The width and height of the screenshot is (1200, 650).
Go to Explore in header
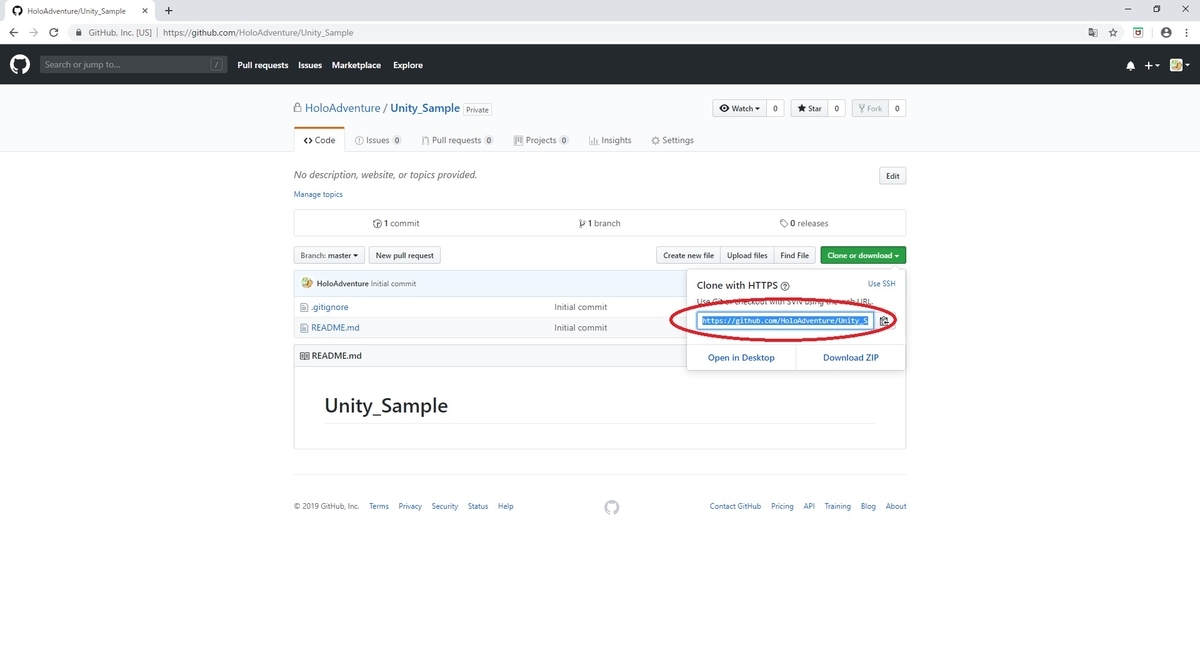408,65
